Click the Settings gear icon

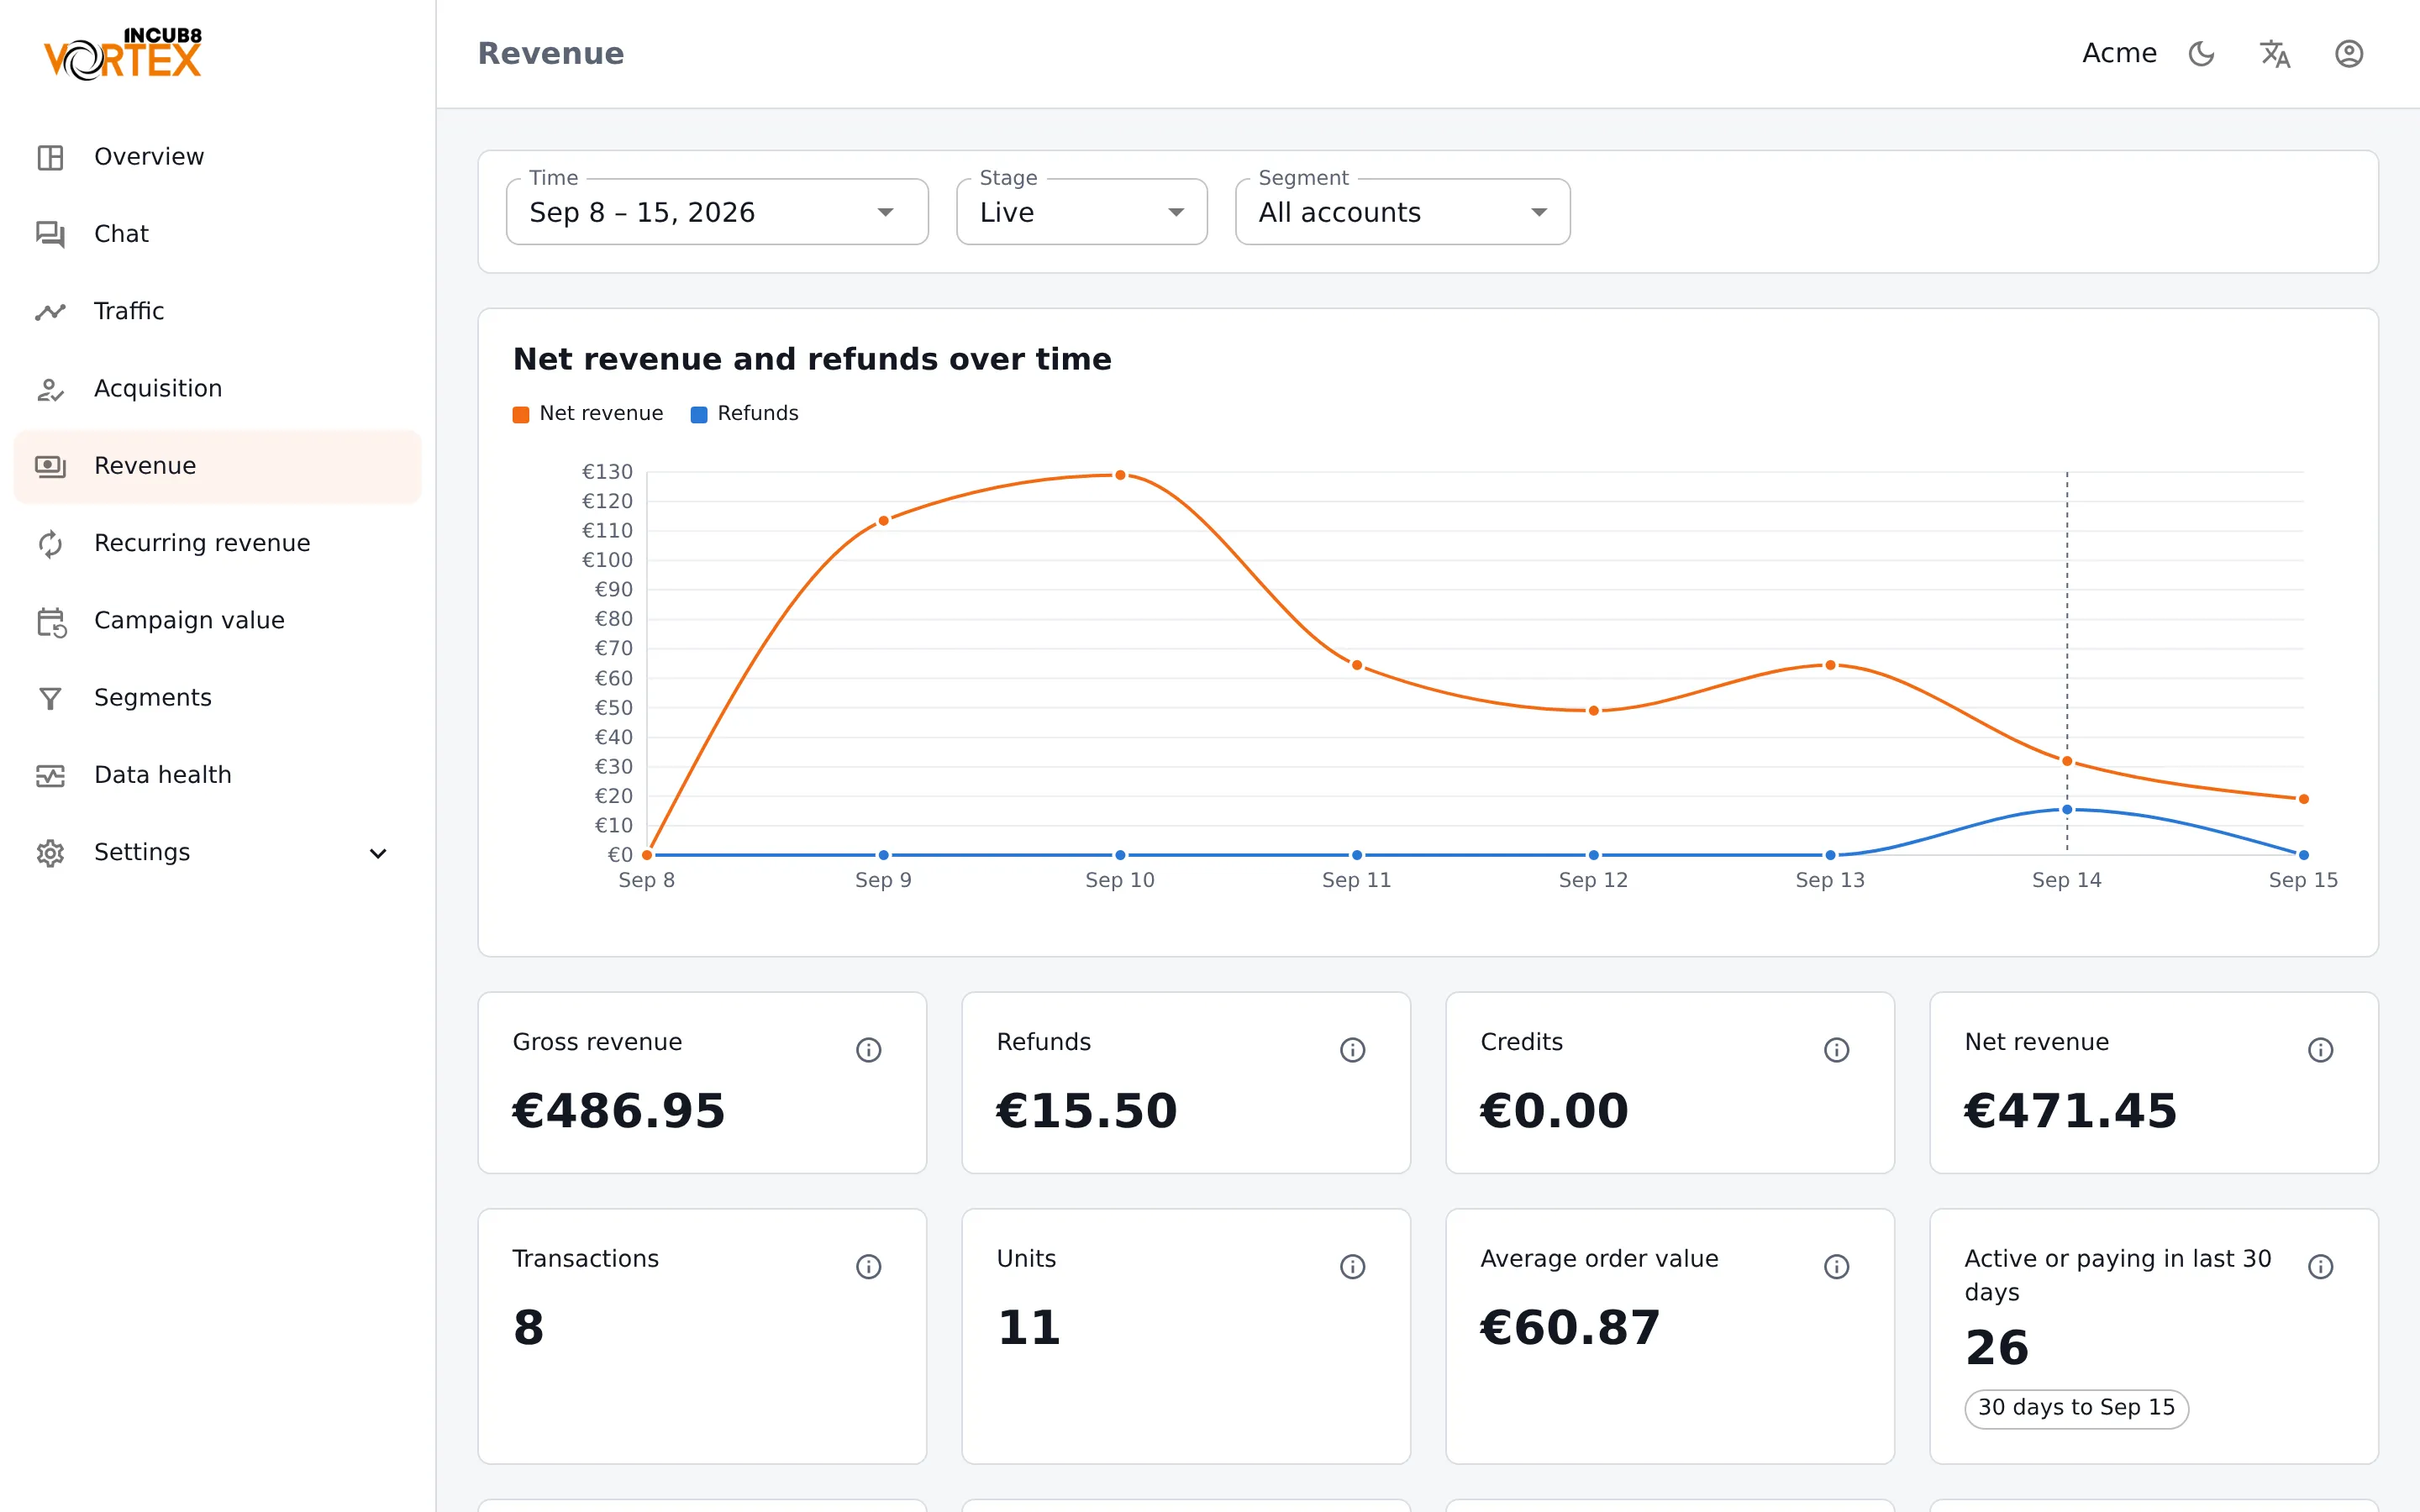[x=50, y=853]
